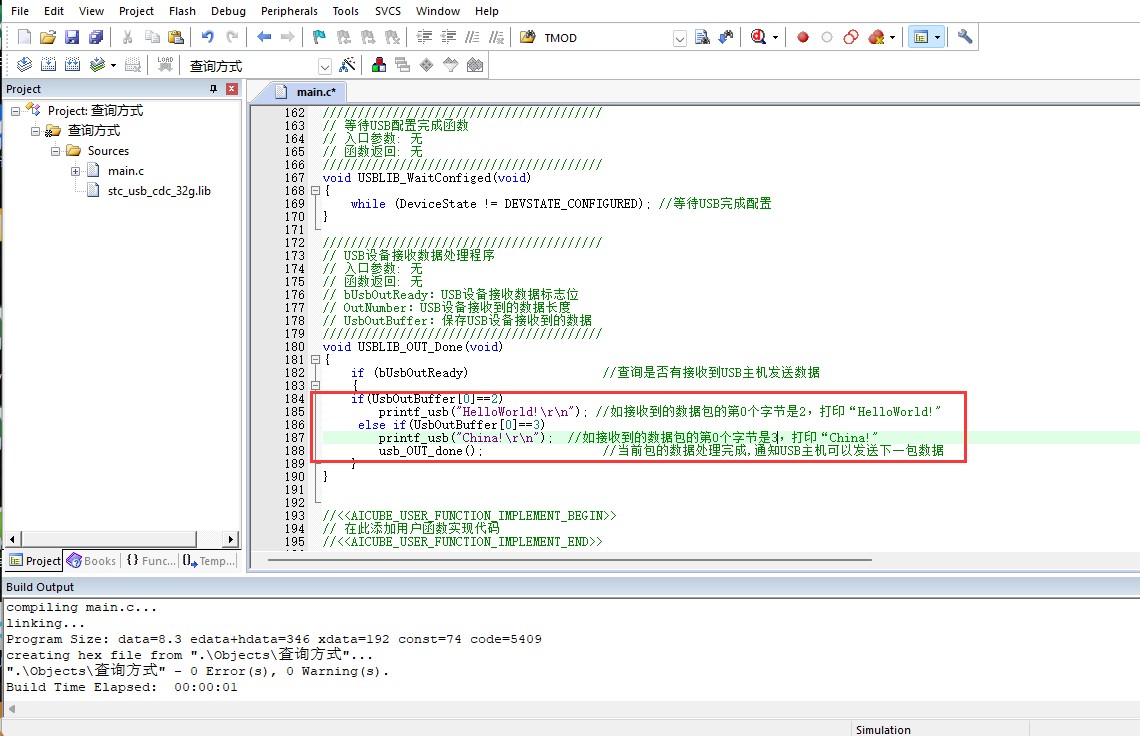Collapse the function block at line 168
Image resolution: width=1140 pixels, height=736 pixels.
point(317,190)
